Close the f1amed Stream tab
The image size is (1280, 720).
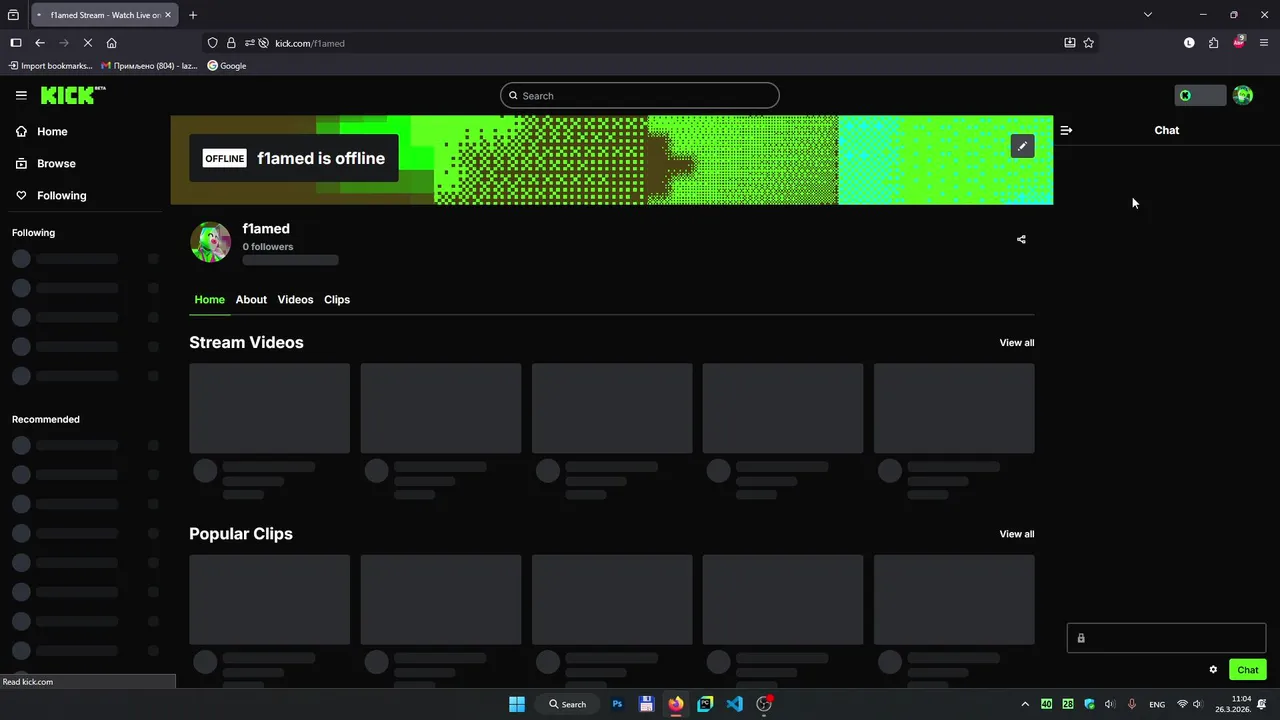tap(168, 15)
